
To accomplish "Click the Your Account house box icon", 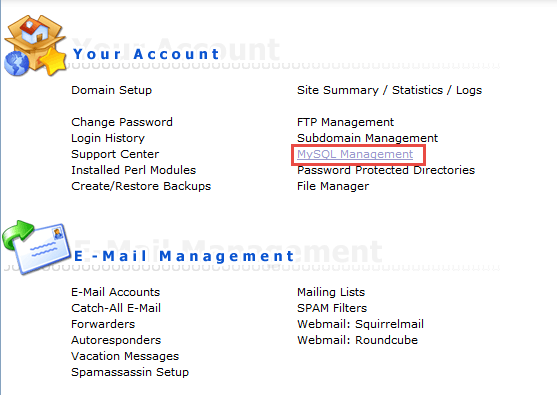I will (35, 45).
